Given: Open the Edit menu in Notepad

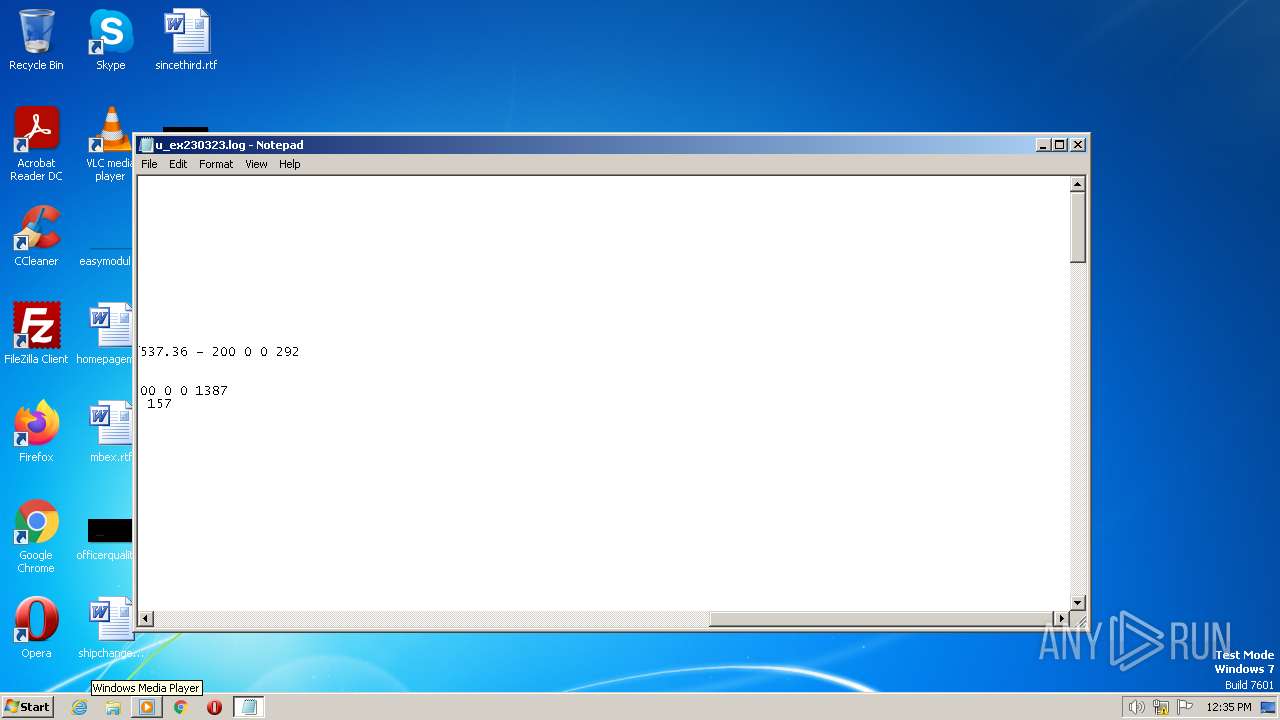Looking at the screenshot, I should (x=178, y=164).
